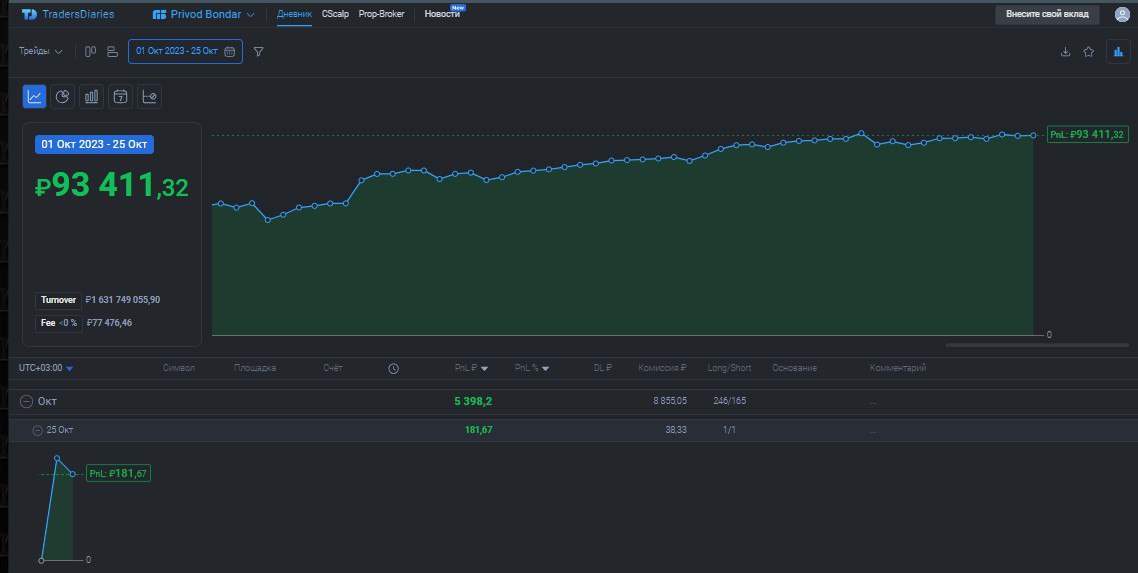Select the line chart view
This screenshot has height=573, width=1138.
[x=35, y=96]
